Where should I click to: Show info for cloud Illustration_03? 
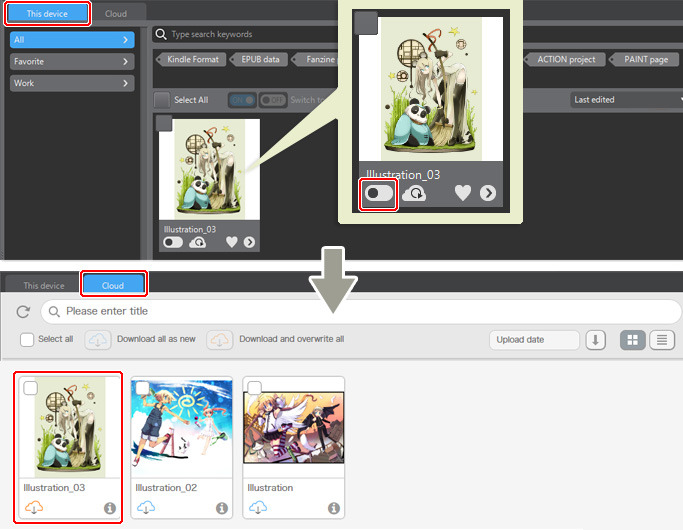[x=110, y=508]
